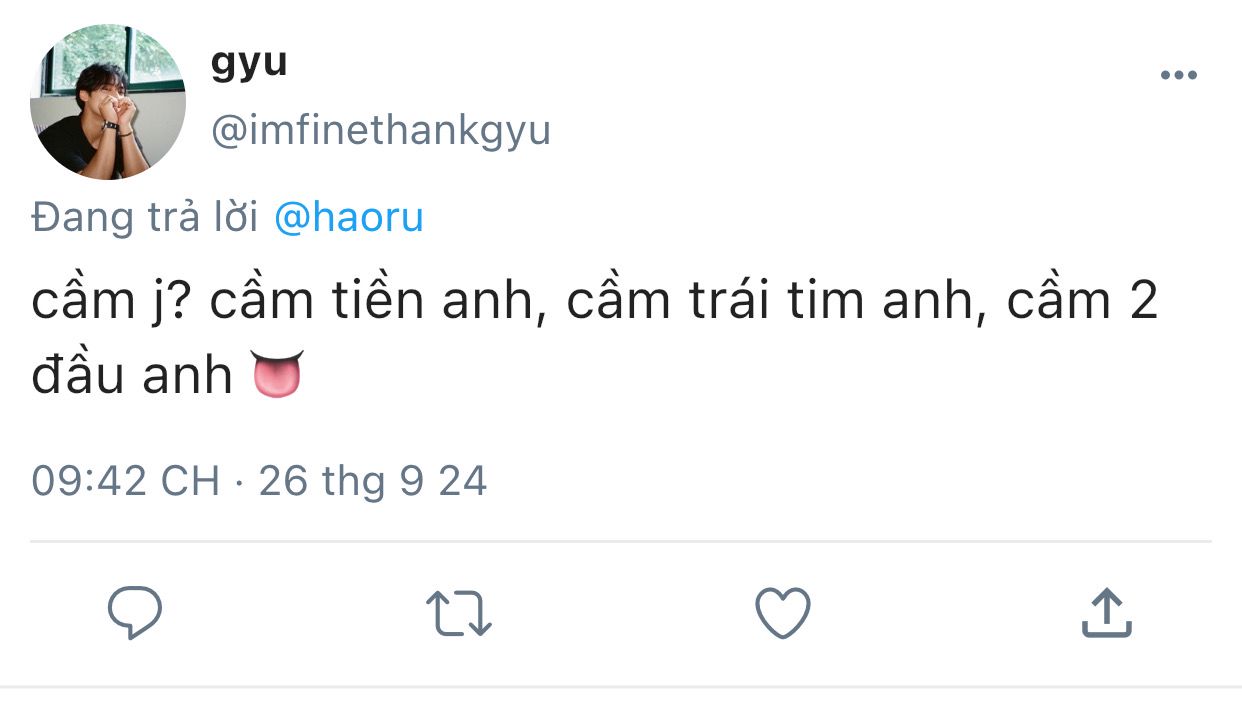The image size is (1242, 705).
Task: Click the horizontal divider above action icons
Action: tap(620, 542)
